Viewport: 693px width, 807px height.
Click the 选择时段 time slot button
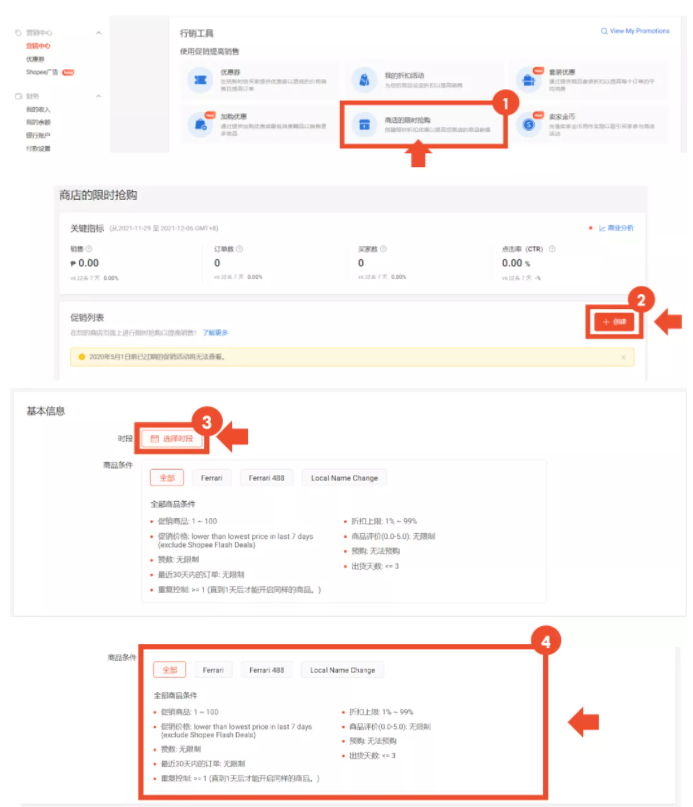pyautogui.click(x=171, y=438)
